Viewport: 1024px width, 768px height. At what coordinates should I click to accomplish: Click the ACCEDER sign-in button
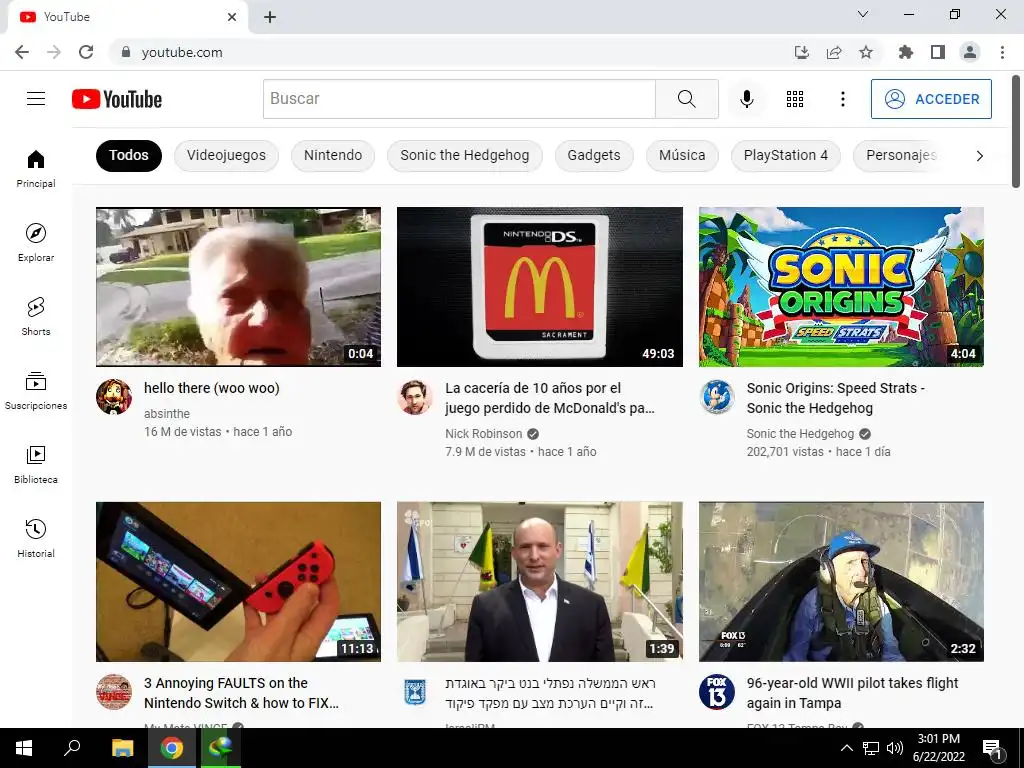931,99
